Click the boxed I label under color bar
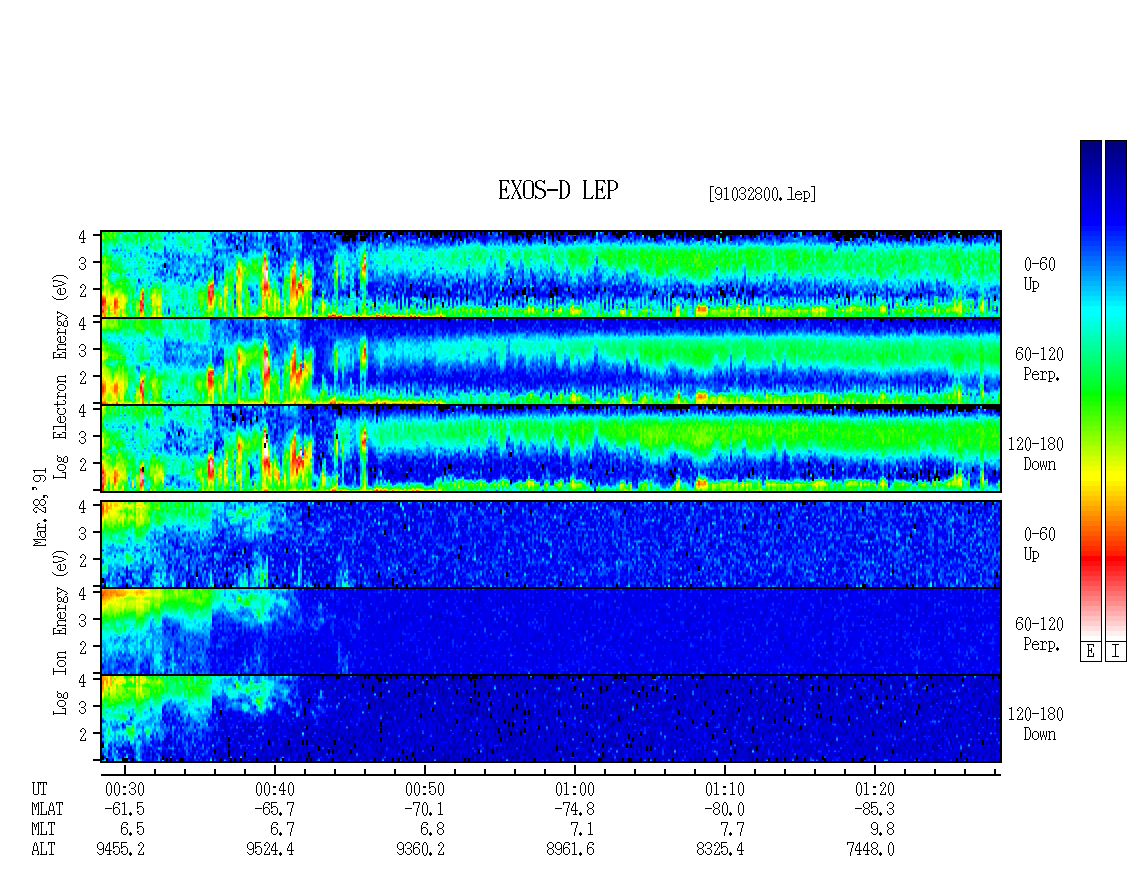Screen dimensions: 1130x875 (1116, 652)
